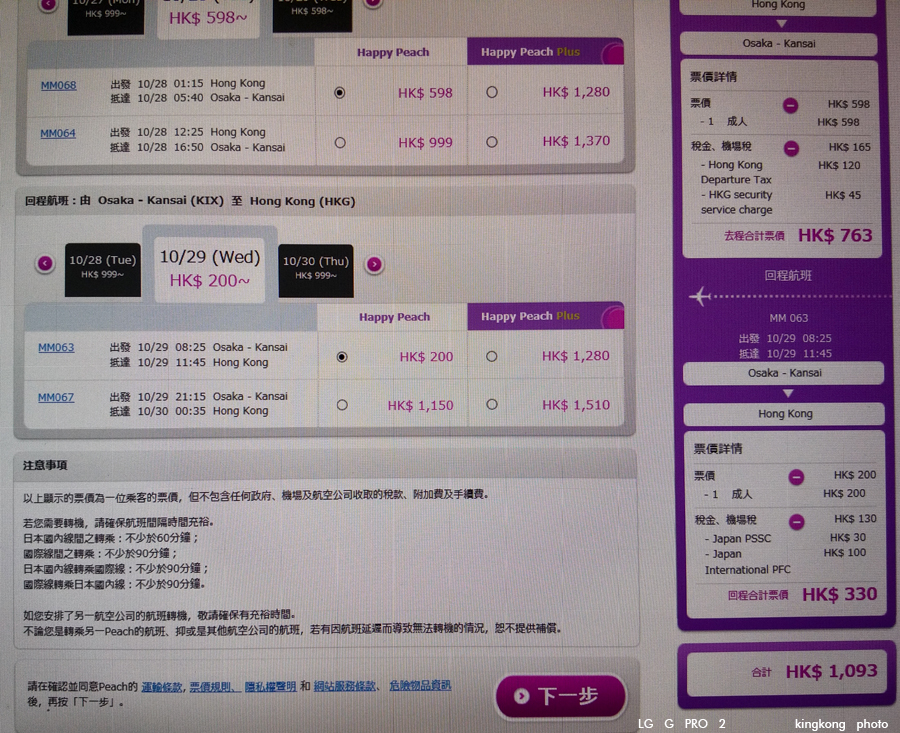Click the HK$ 1,370 price for MM064
900x733 pixels.
(x=576, y=141)
